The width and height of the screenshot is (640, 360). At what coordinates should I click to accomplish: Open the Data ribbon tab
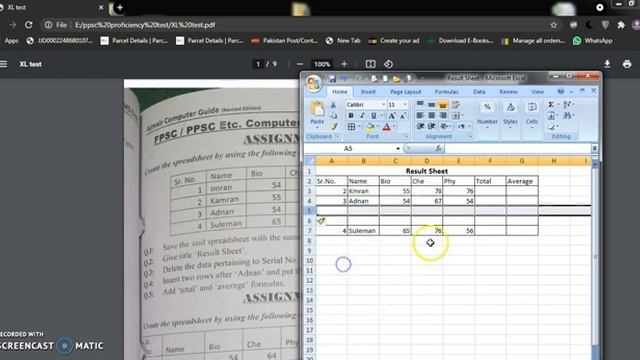[479, 92]
